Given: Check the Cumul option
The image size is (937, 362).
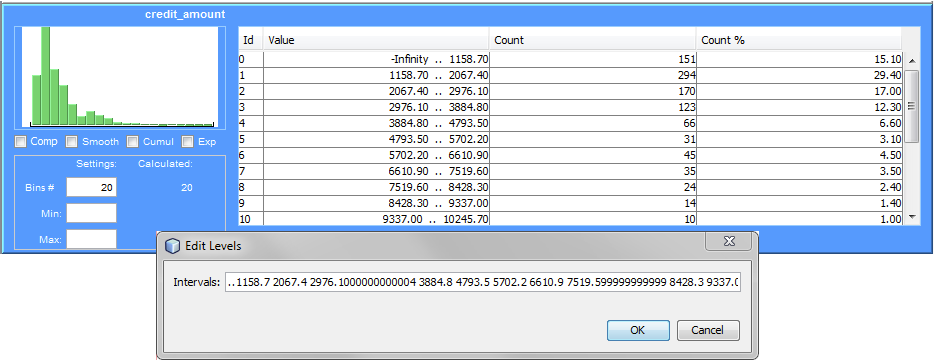Looking at the screenshot, I should (133, 142).
